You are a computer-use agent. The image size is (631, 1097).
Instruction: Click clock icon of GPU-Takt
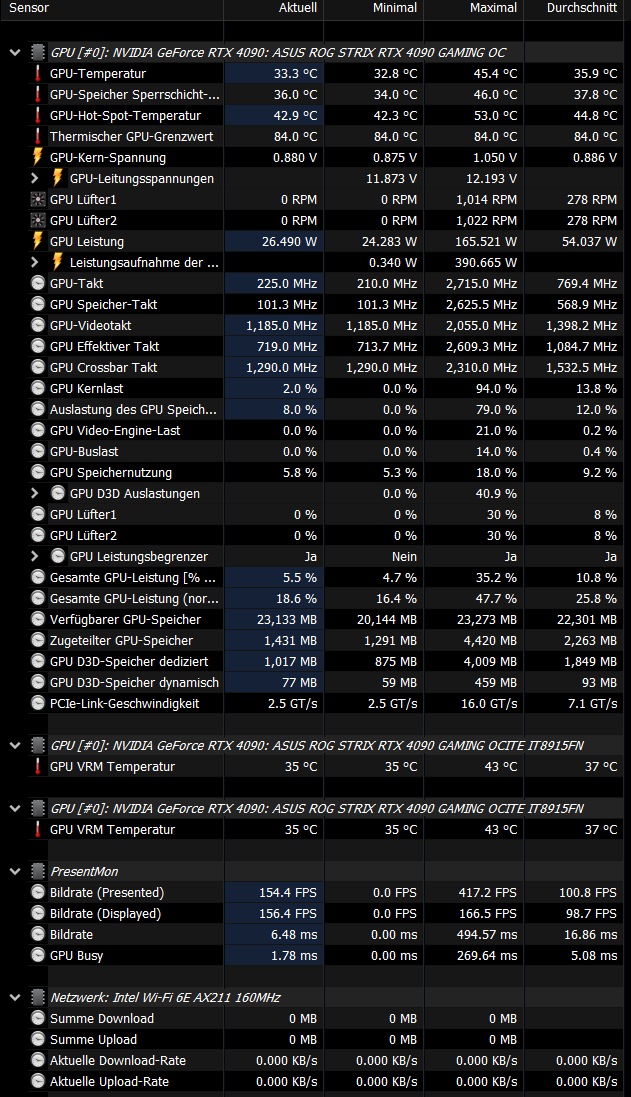tap(38, 283)
